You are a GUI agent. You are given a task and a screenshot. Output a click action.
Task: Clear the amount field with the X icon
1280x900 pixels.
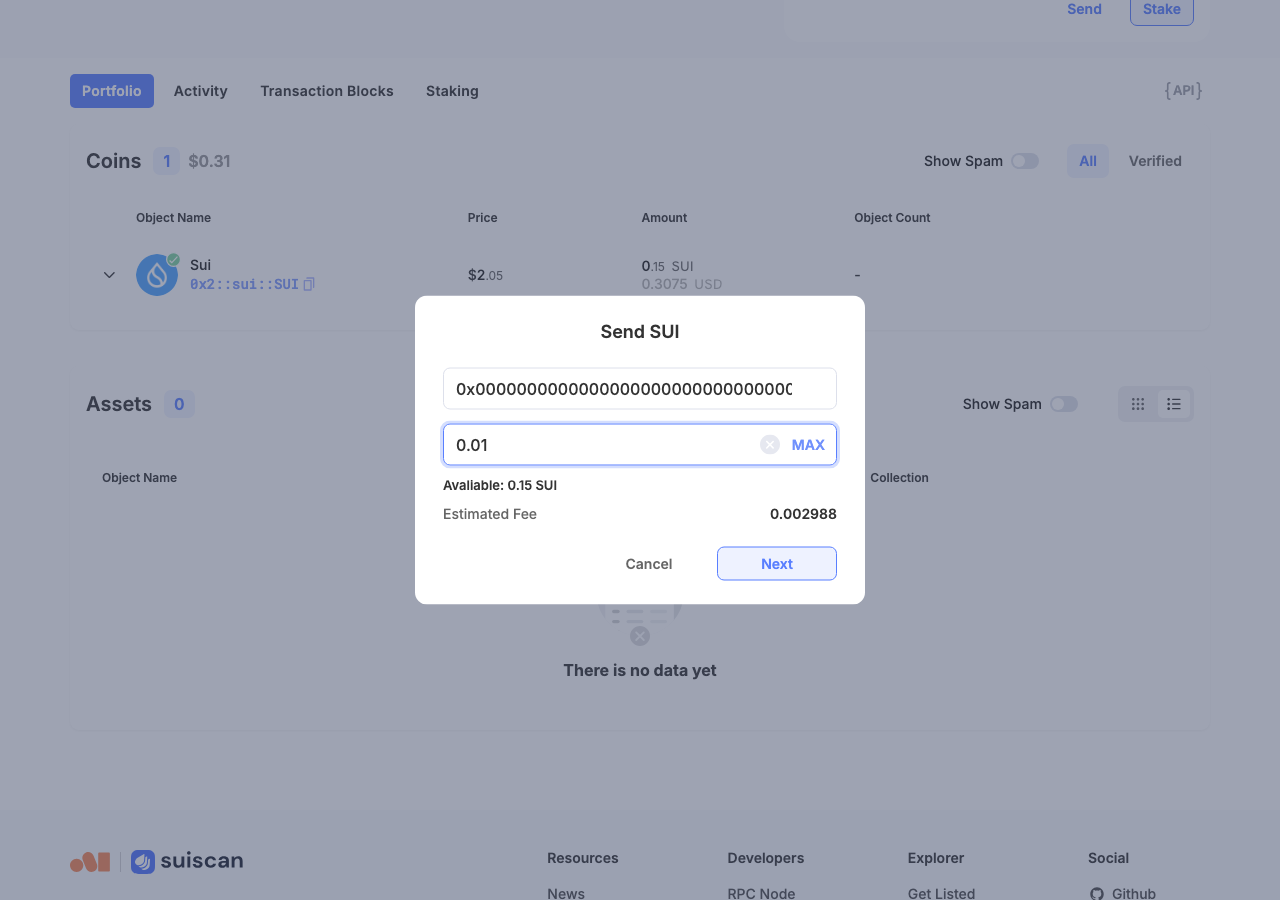coord(770,445)
